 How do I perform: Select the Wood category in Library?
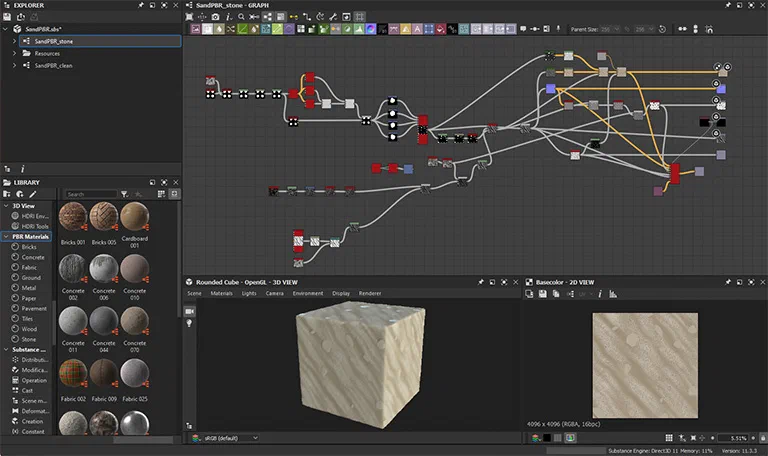click(x=29, y=329)
